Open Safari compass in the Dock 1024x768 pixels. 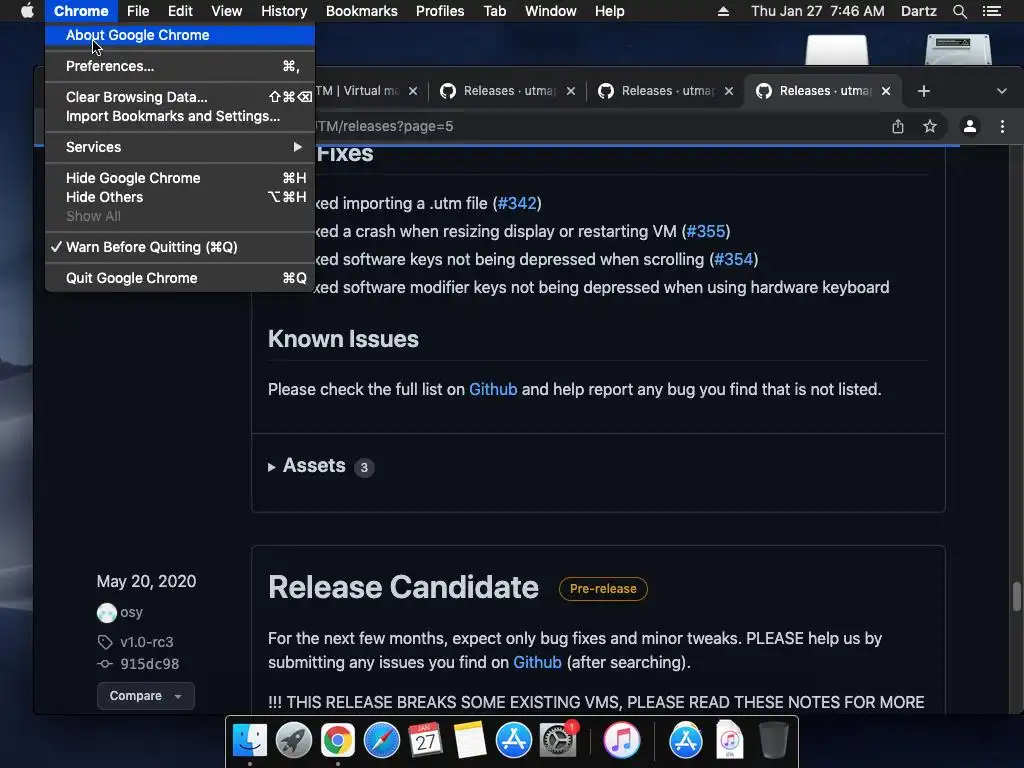(x=381, y=741)
